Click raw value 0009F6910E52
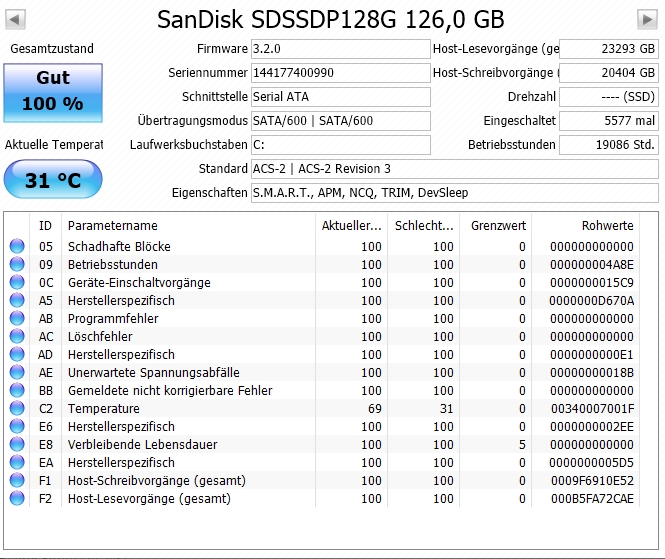The height and width of the screenshot is (559, 665). point(592,481)
